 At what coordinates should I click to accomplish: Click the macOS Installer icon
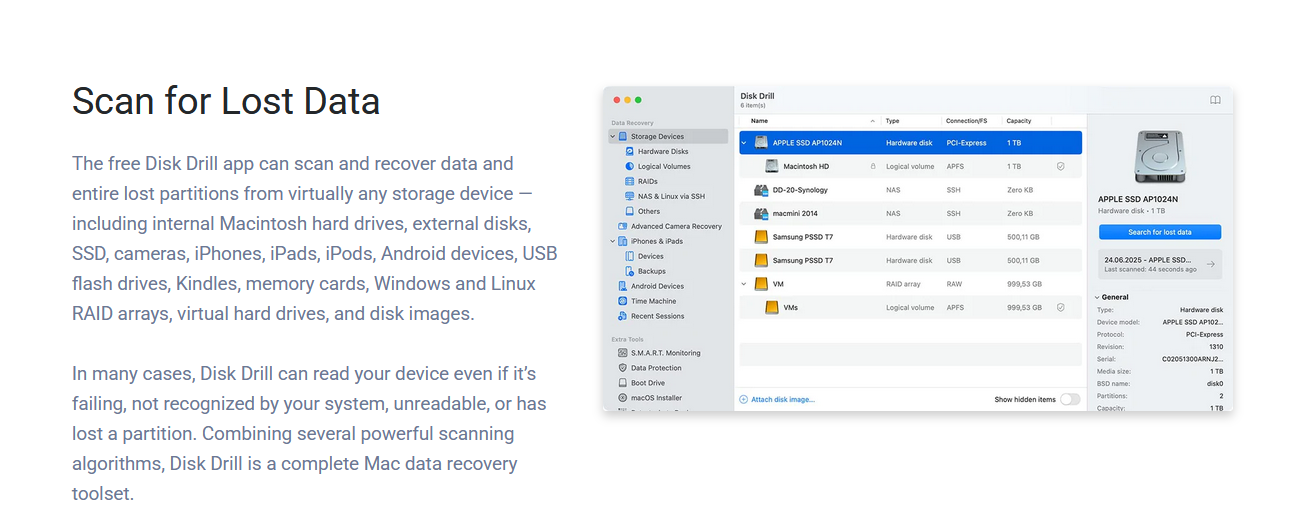pos(622,398)
